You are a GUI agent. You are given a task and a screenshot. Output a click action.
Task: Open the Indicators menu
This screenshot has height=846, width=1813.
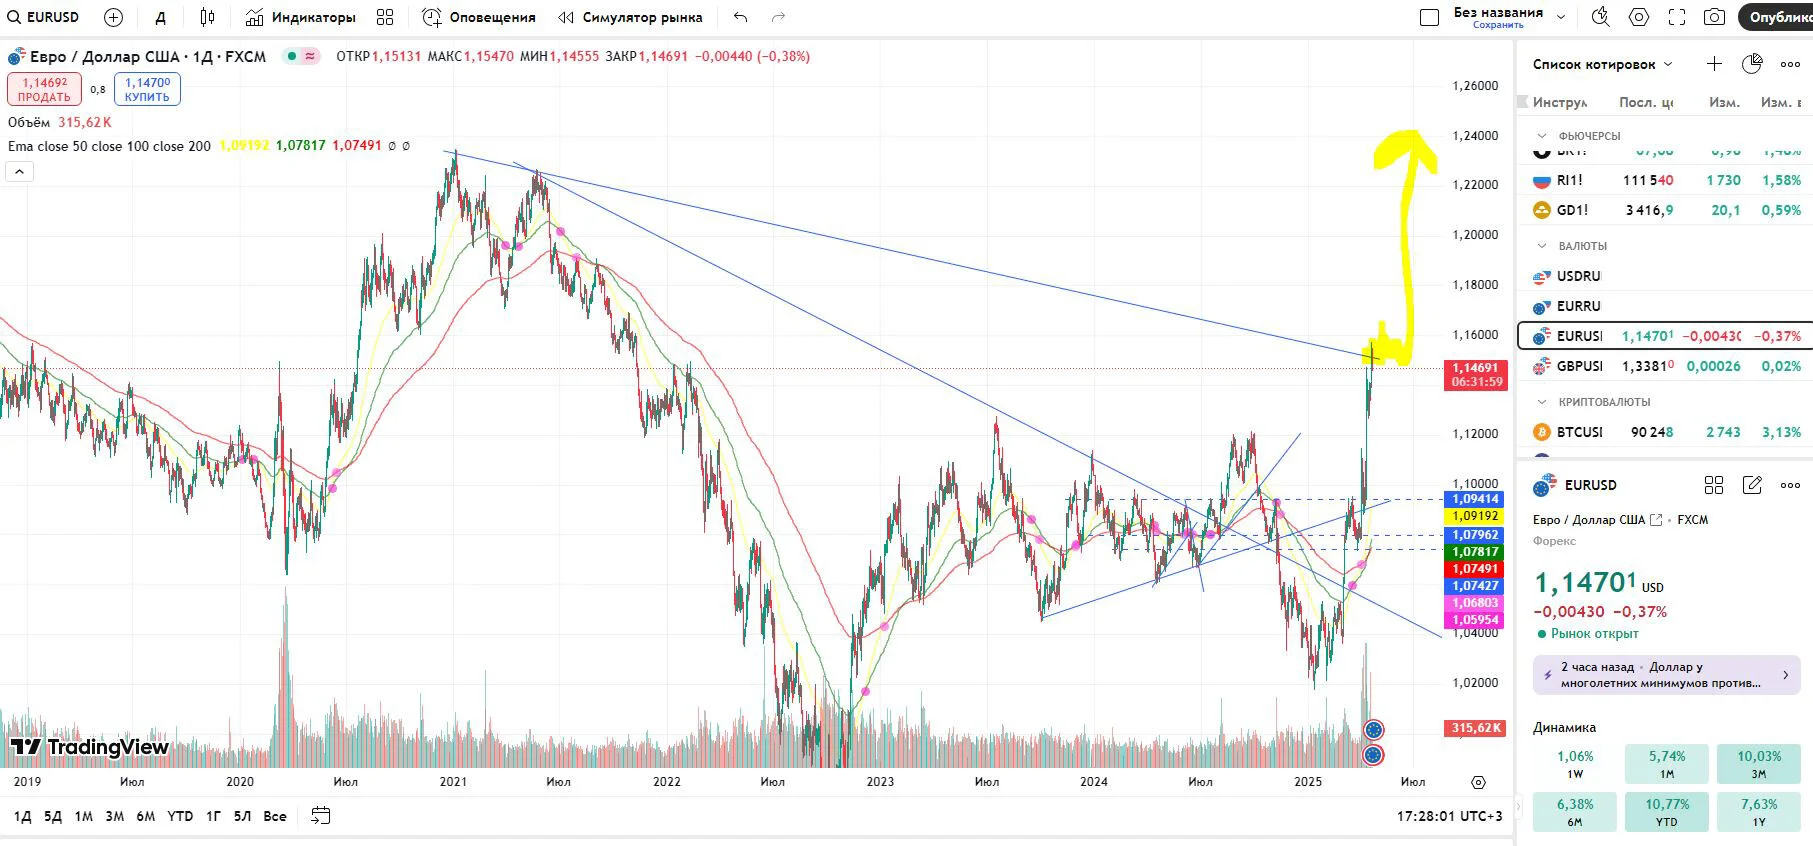coord(300,17)
